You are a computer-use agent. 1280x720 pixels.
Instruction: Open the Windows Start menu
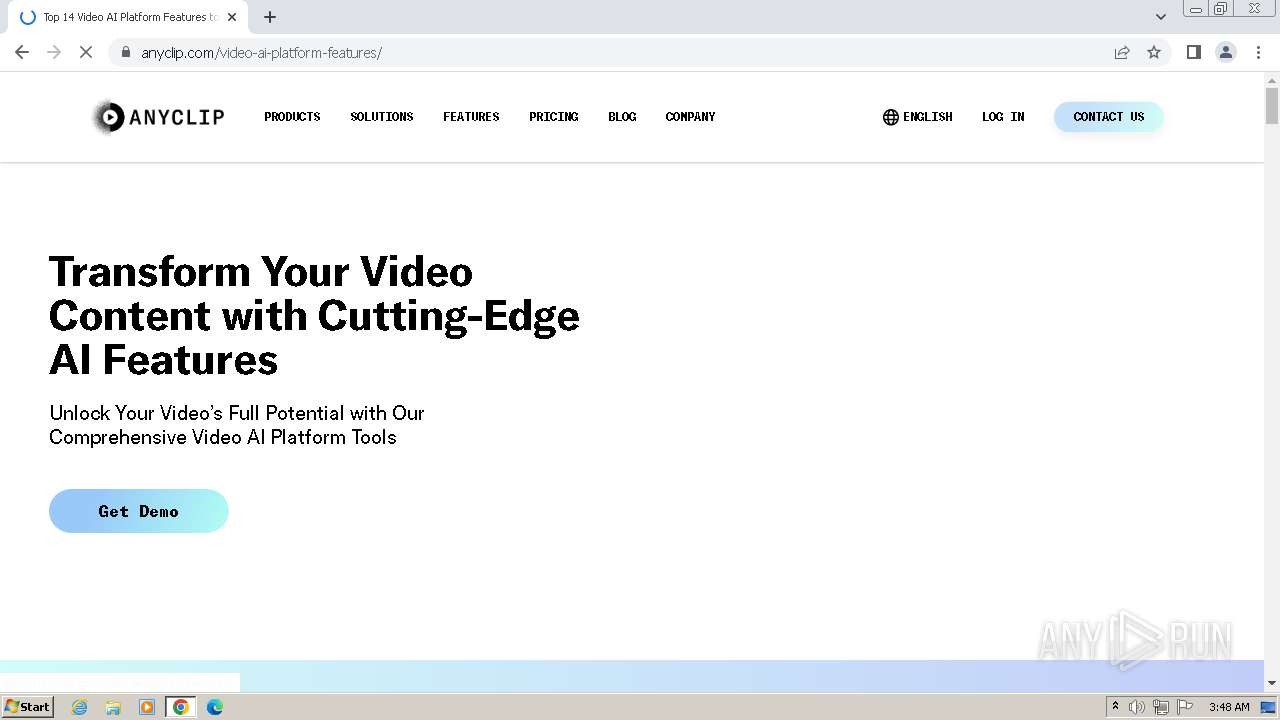[28, 707]
